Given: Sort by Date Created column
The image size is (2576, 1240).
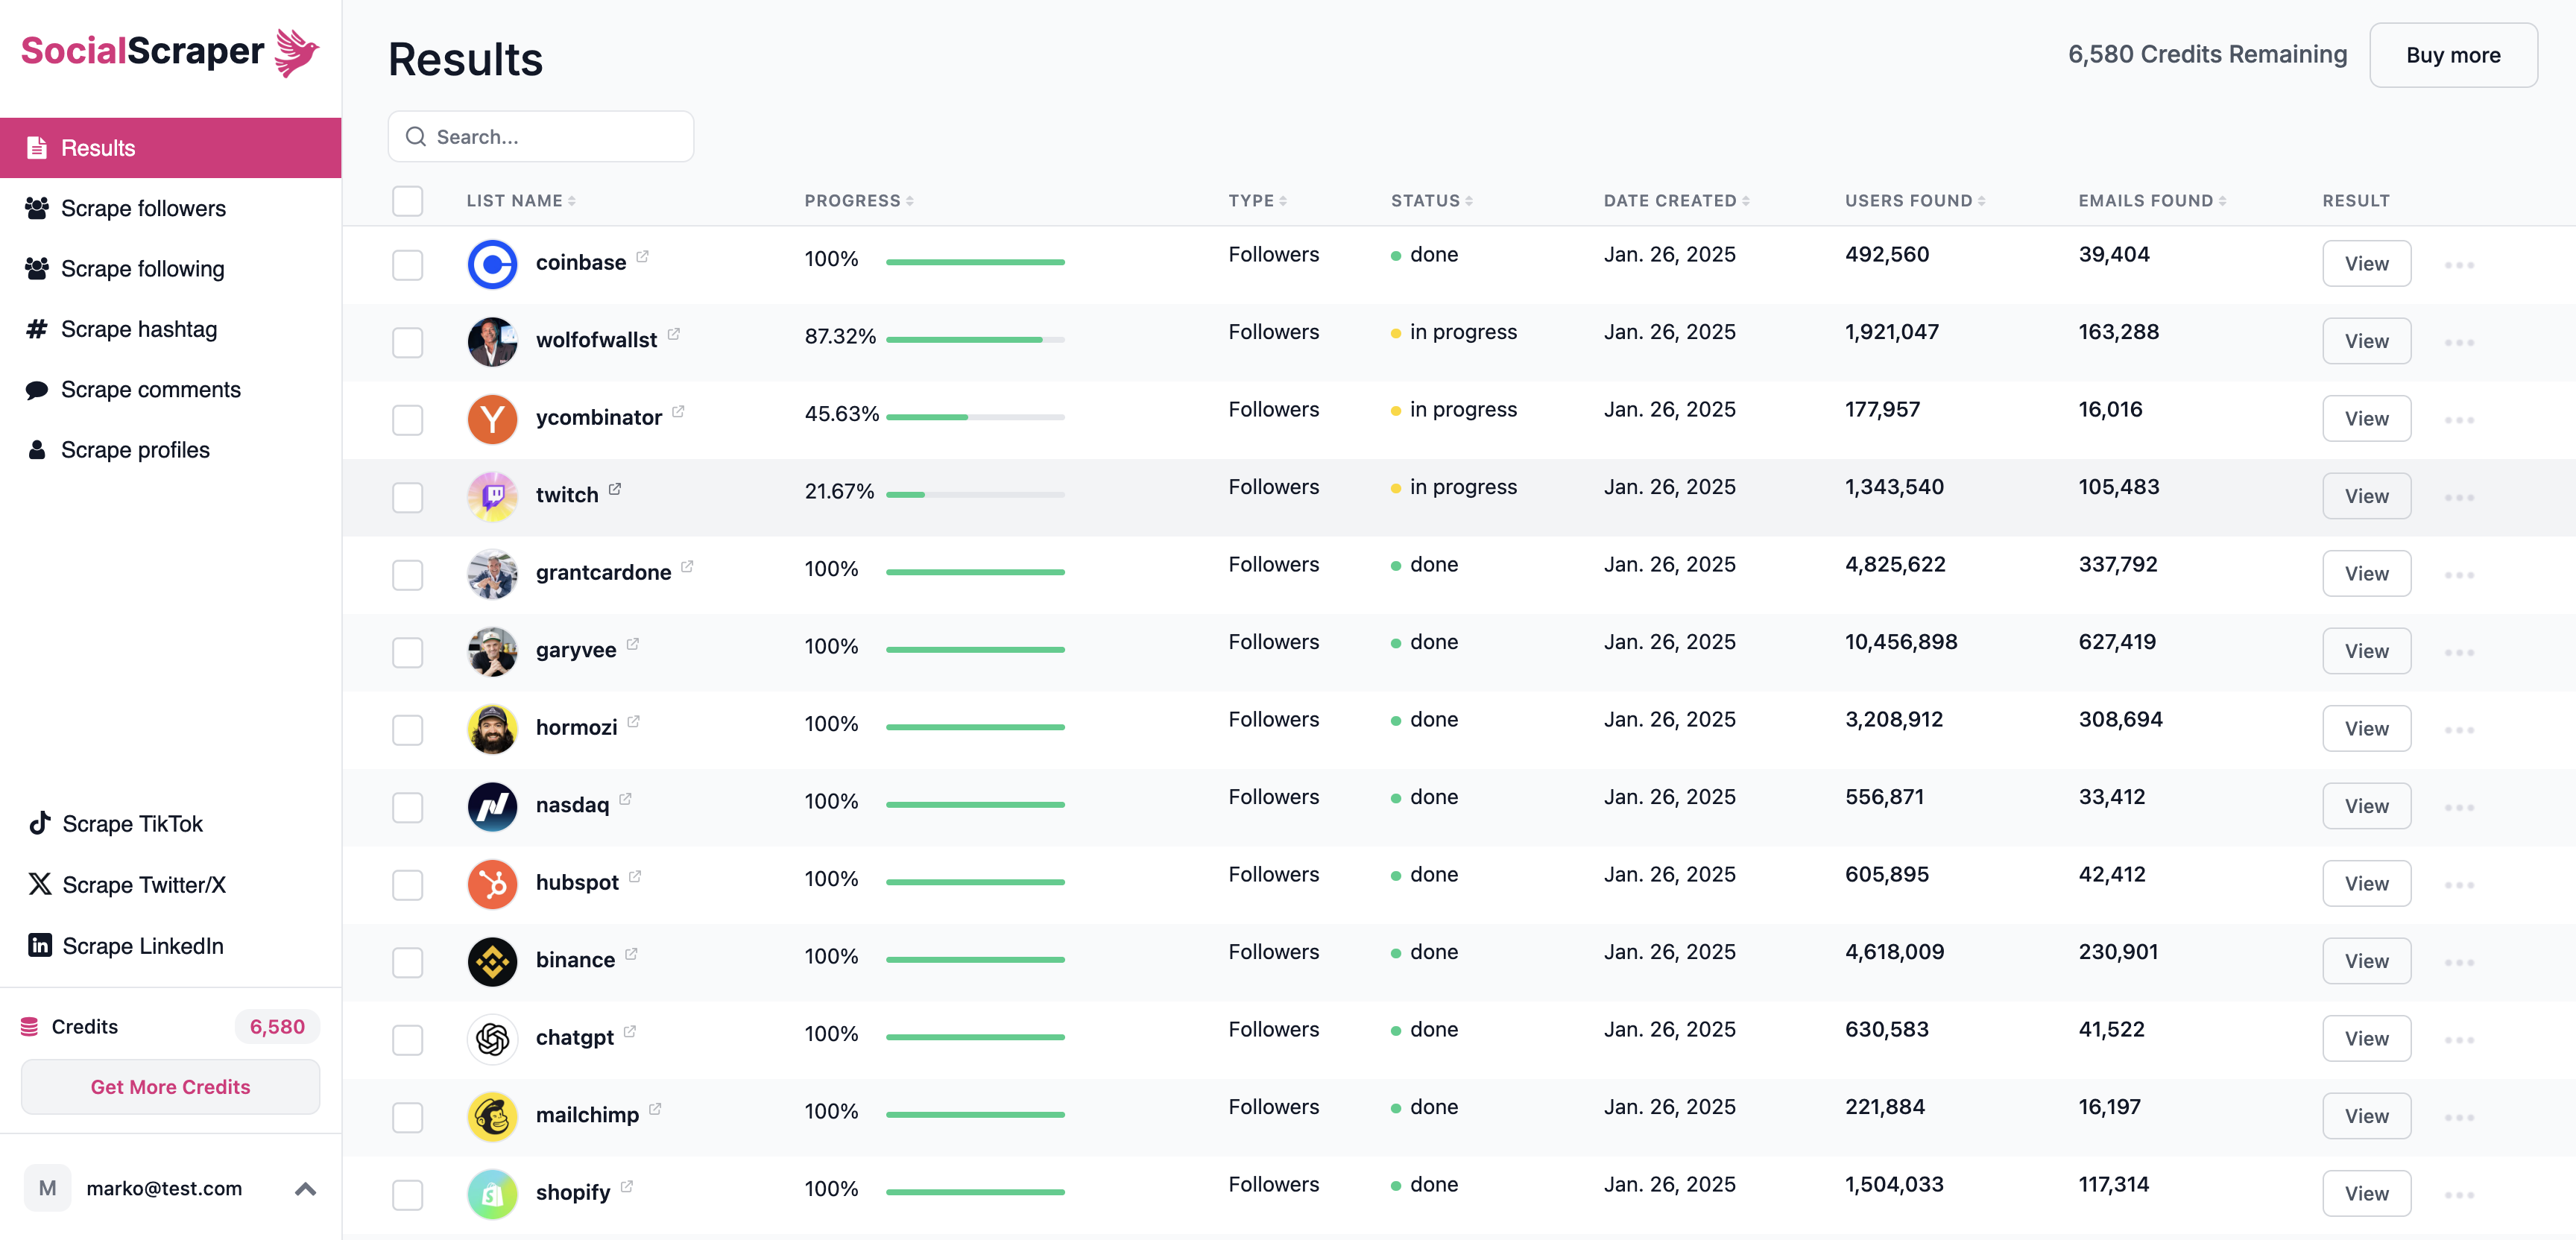Looking at the screenshot, I should click(x=1676, y=201).
